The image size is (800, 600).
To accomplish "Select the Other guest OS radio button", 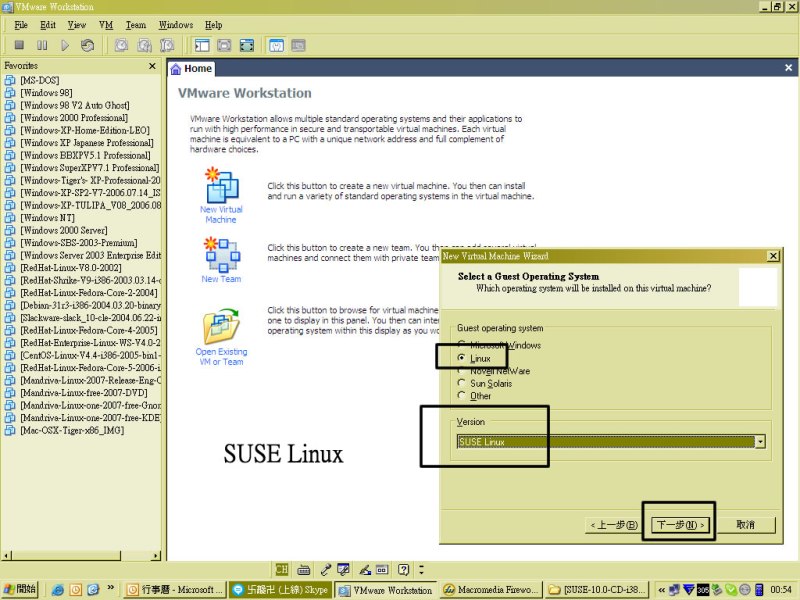I will pyautogui.click(x=461, y=395).
